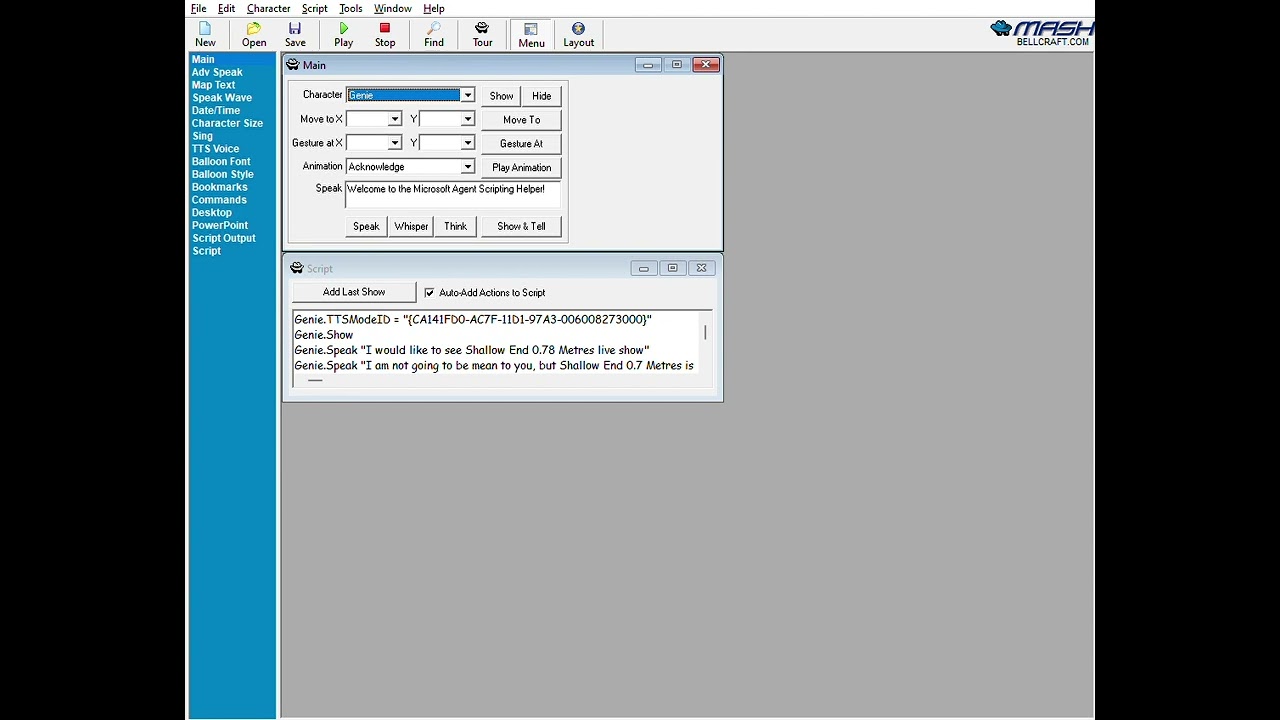Click the Speak button
Viewport: 1280px width, 720px height.
coord(366,226)
